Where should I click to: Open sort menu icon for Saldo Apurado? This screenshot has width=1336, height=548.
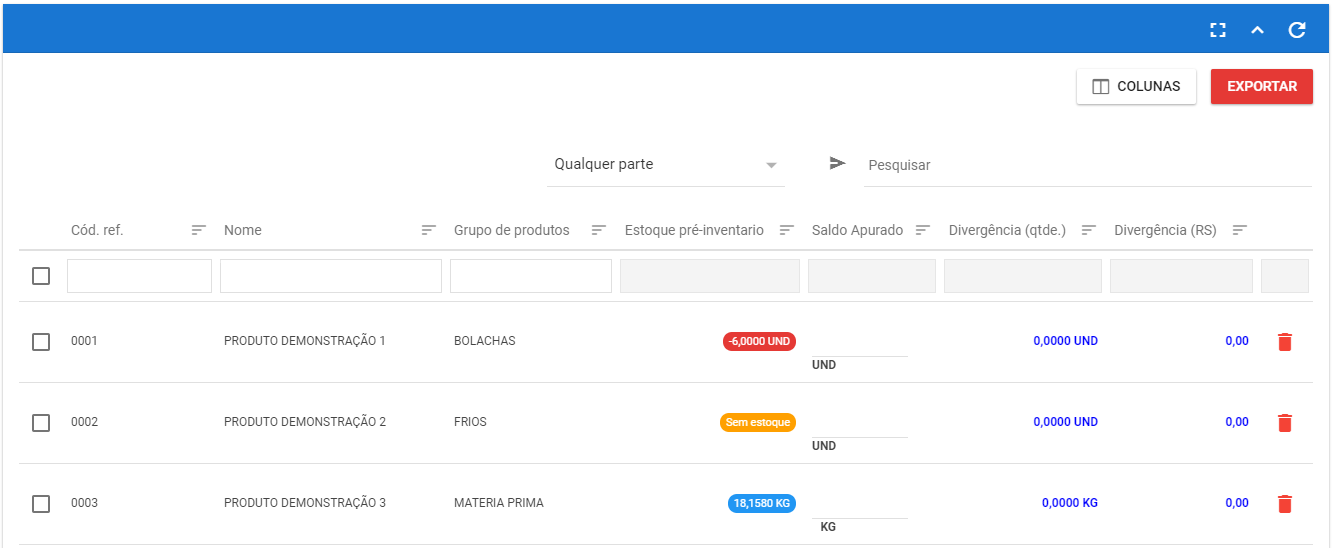tap(923, 230)
